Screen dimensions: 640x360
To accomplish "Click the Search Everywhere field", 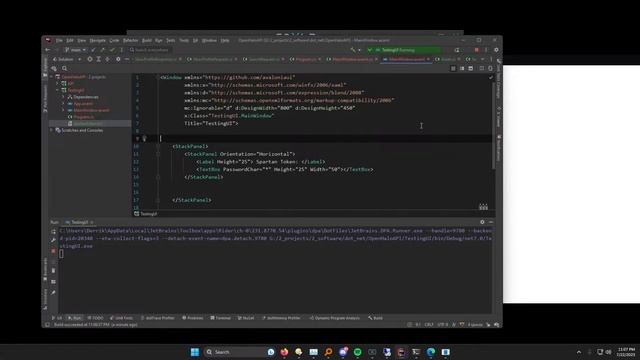I will 150,50.
